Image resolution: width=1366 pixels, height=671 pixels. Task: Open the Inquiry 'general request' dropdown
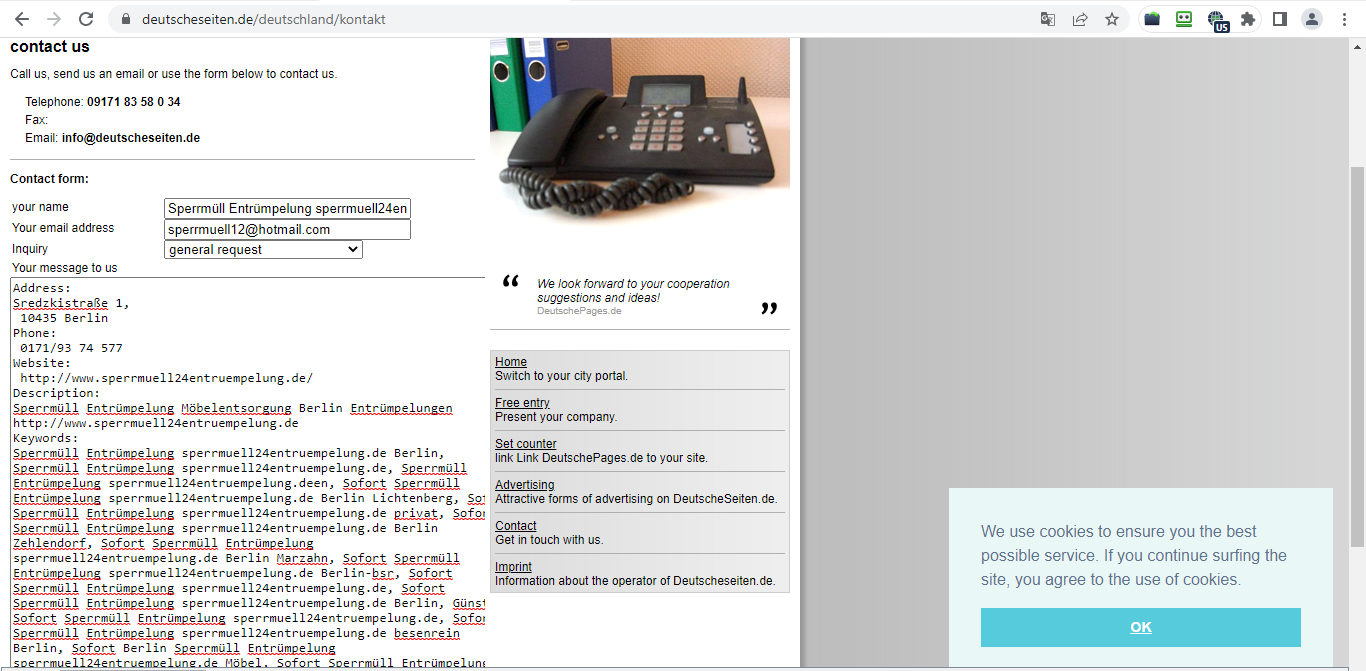(x=263, y=250)
